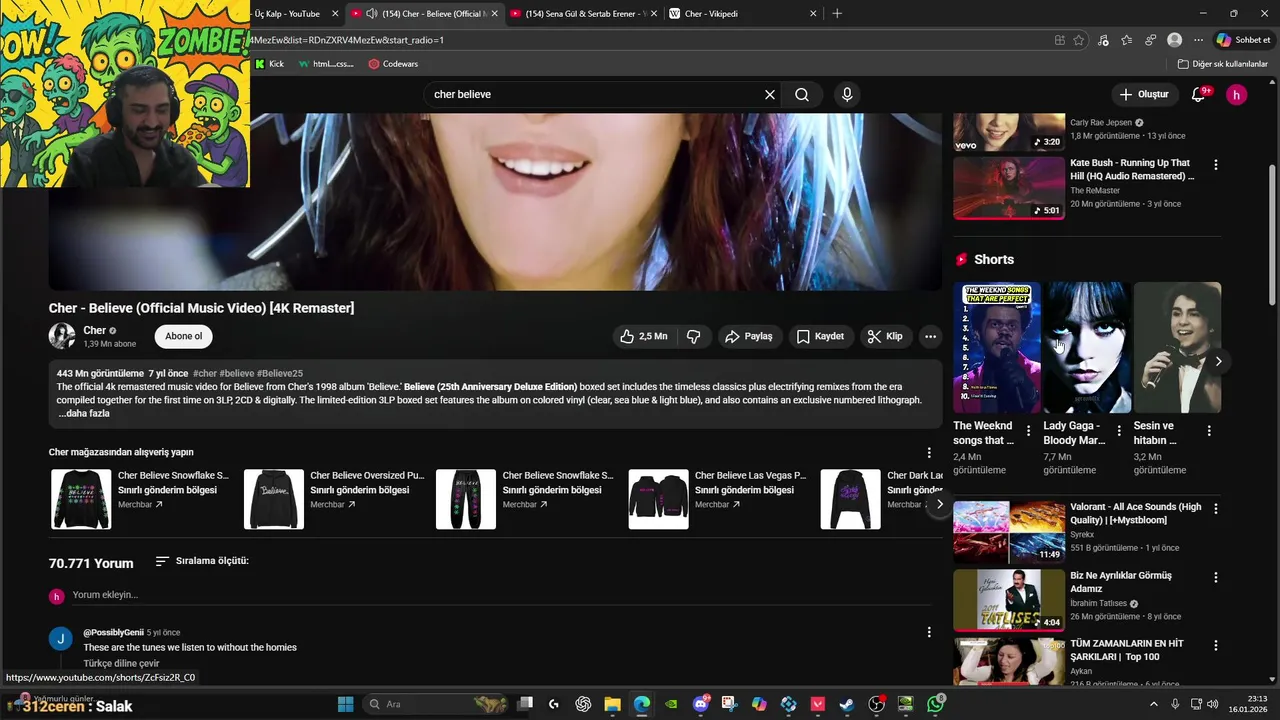Open Lady Gaga Bloody Mary short

tap(1087, 348)
